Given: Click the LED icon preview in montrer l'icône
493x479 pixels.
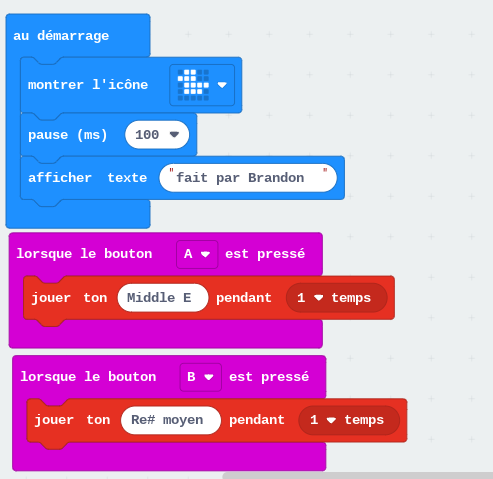Looking at the screenshot, I should [193, 85].
